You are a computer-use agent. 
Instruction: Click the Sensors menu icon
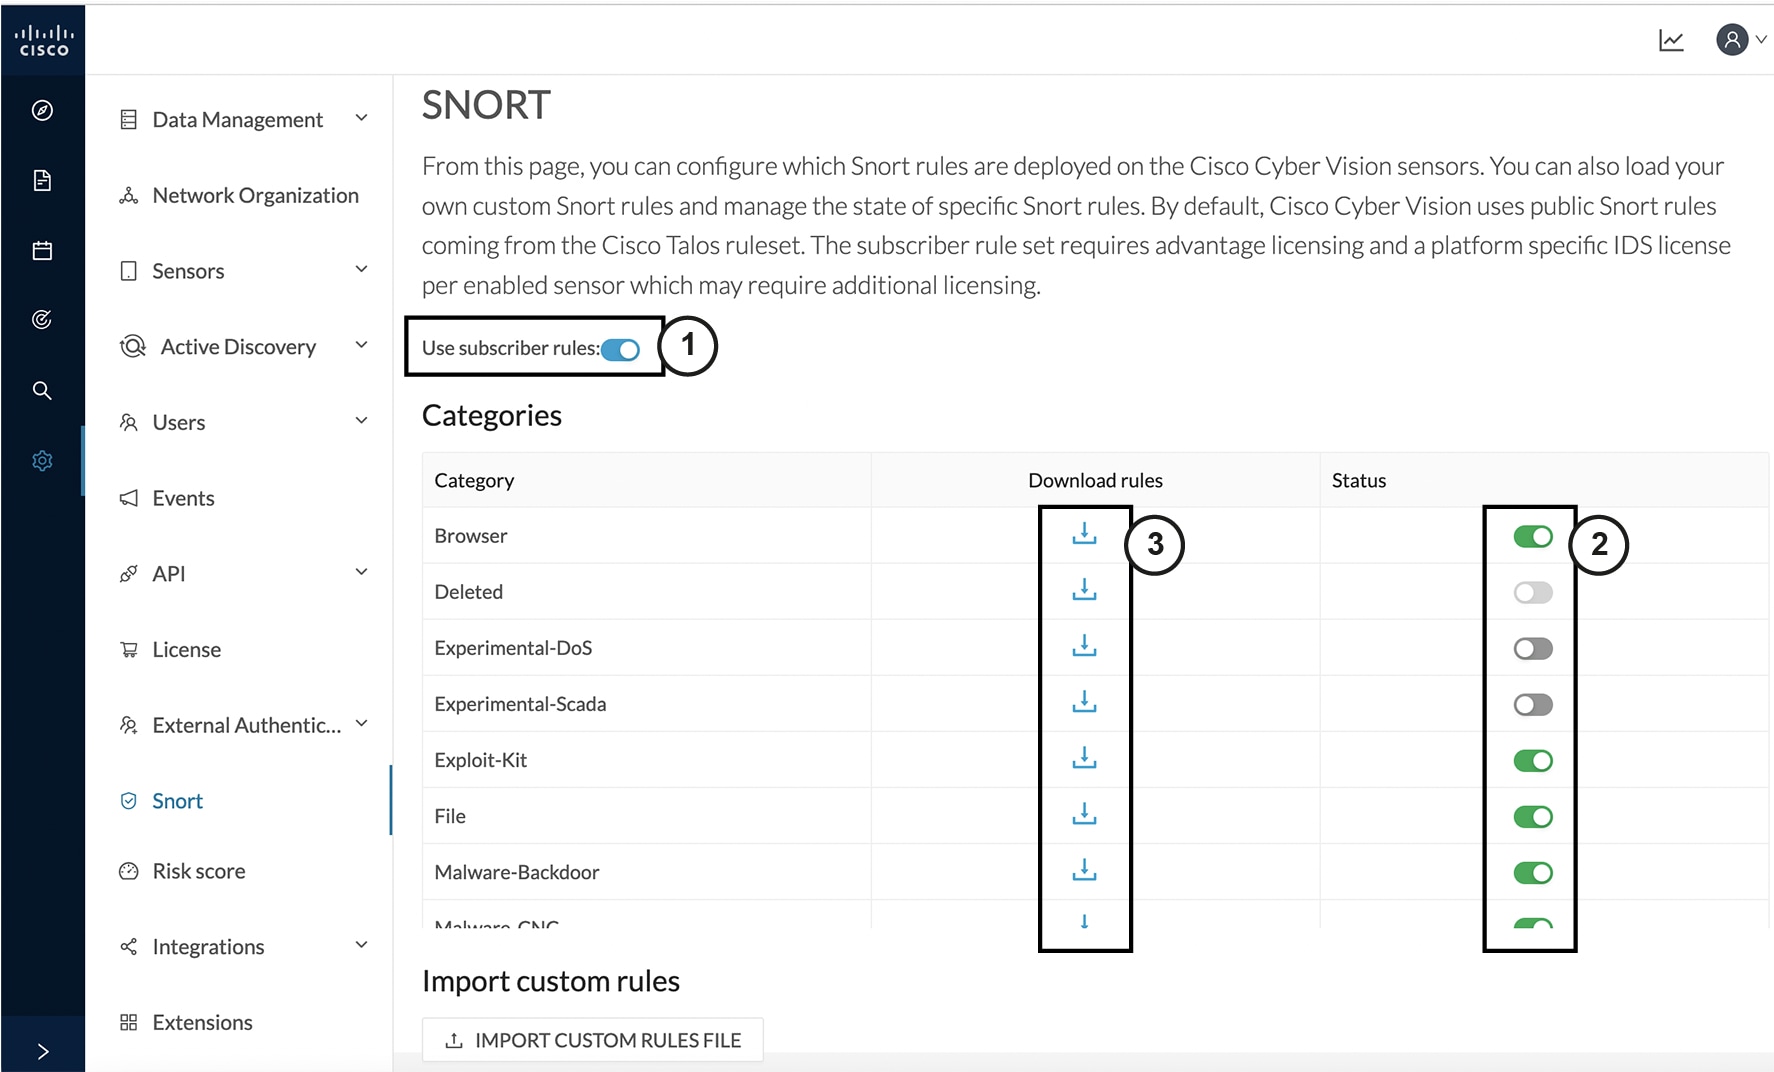(x=128, y=271)
